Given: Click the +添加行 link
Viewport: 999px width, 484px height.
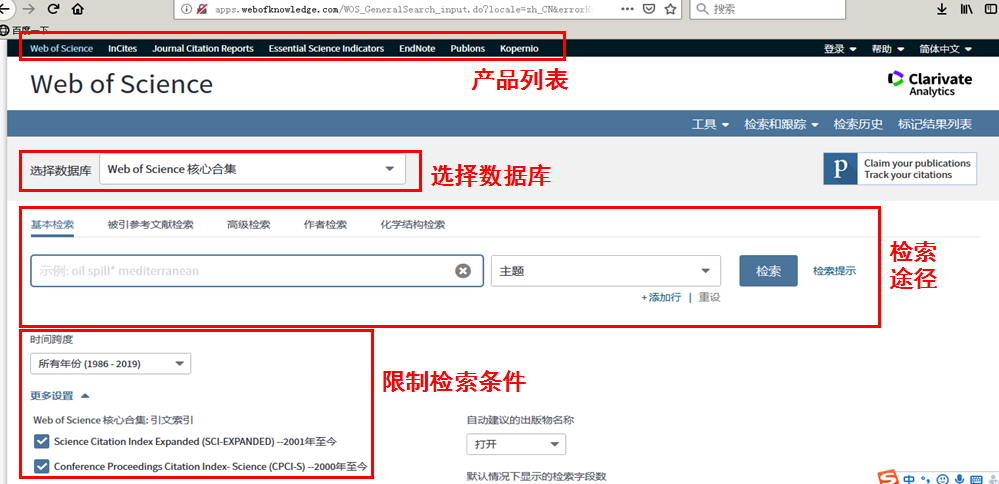Looking at the screenshot, I should [x=661, y=297].
